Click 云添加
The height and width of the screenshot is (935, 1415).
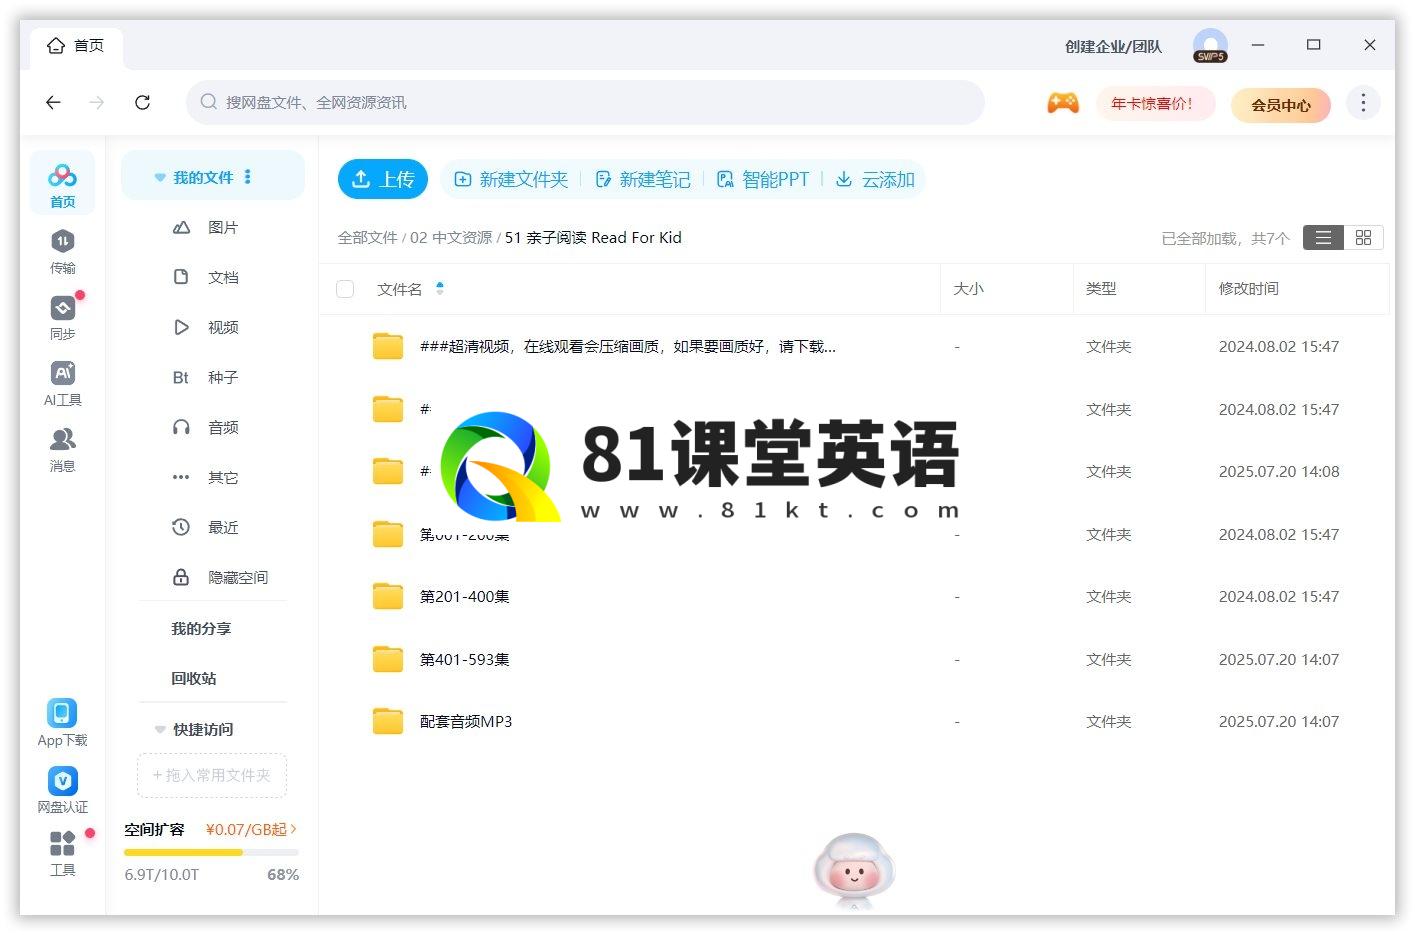coord(876,179)
